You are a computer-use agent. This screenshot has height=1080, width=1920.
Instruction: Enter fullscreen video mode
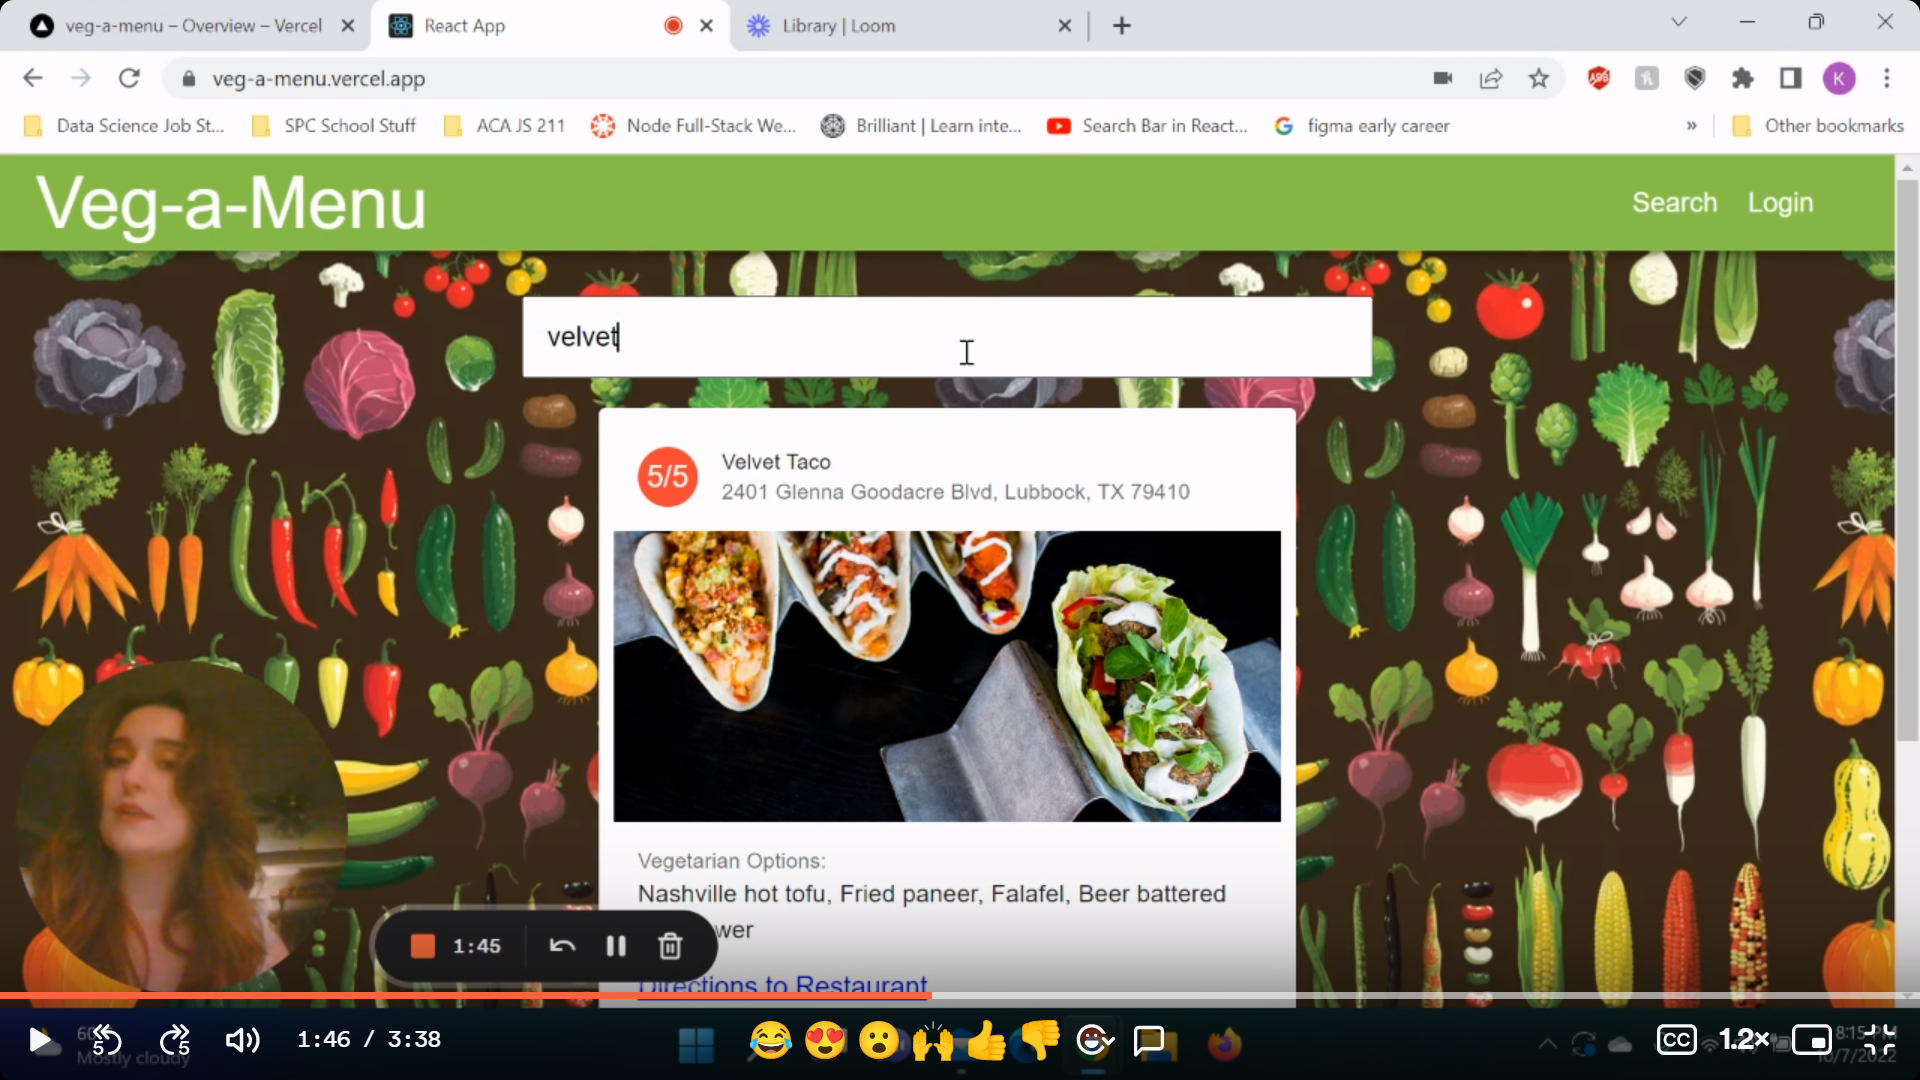[1880, 1040]
